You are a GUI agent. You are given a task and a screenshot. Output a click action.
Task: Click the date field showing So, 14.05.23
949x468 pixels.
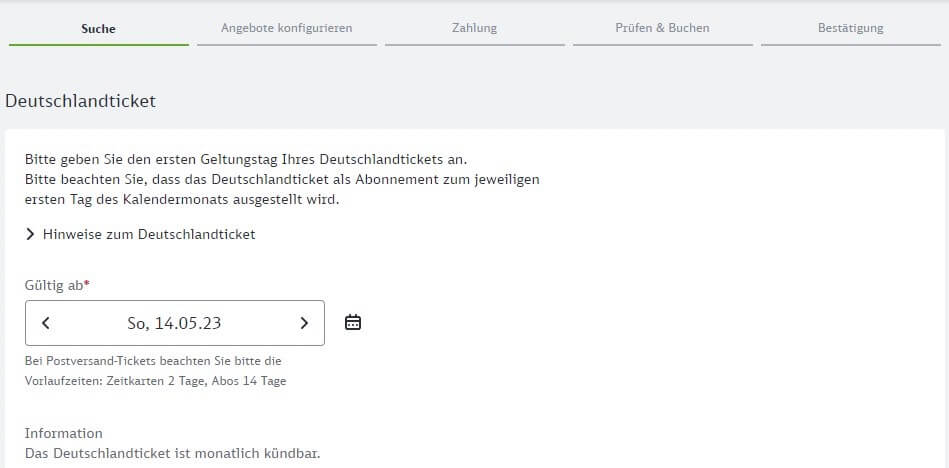point(174,323)
